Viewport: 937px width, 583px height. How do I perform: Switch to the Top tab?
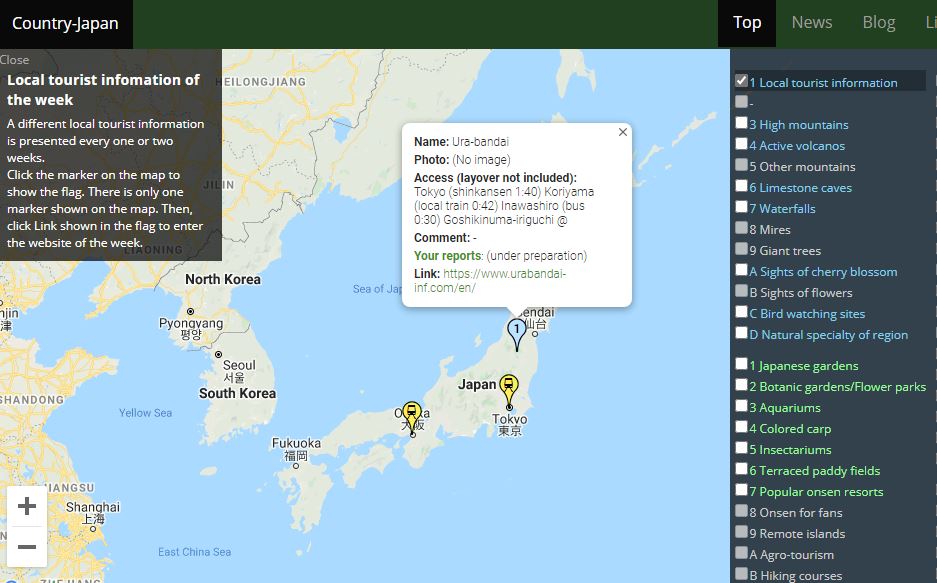(x=747, y=21)
